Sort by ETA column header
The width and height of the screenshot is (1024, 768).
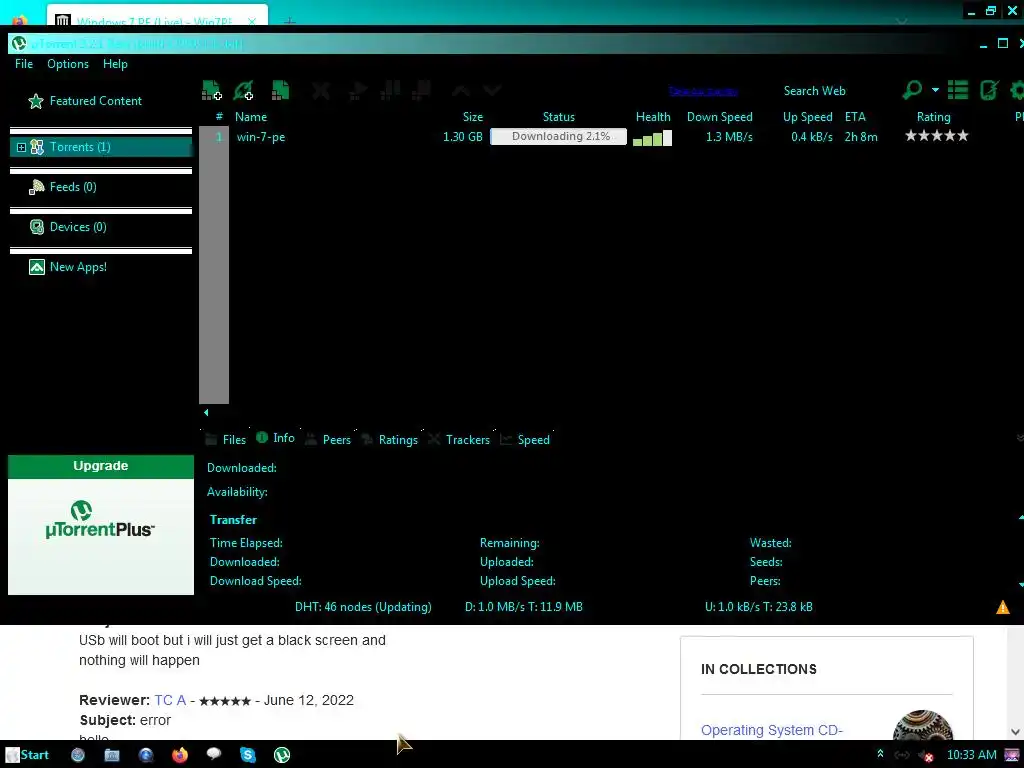pyautogui.click(x=855, y=117)
